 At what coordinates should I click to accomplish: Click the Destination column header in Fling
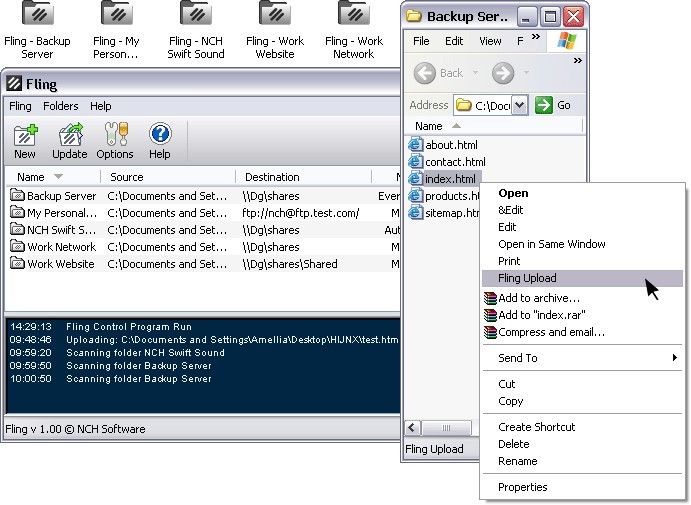pyautogui.click(x=304, y=177)
